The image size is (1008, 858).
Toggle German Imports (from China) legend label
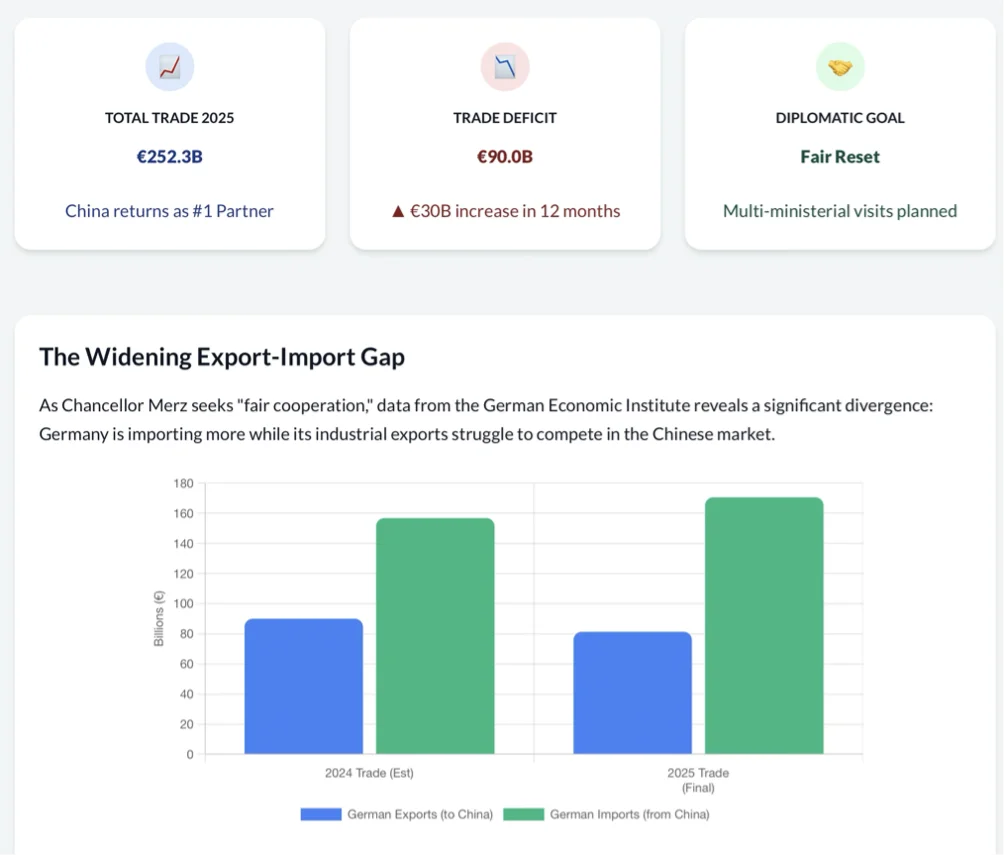pos(629,814)
